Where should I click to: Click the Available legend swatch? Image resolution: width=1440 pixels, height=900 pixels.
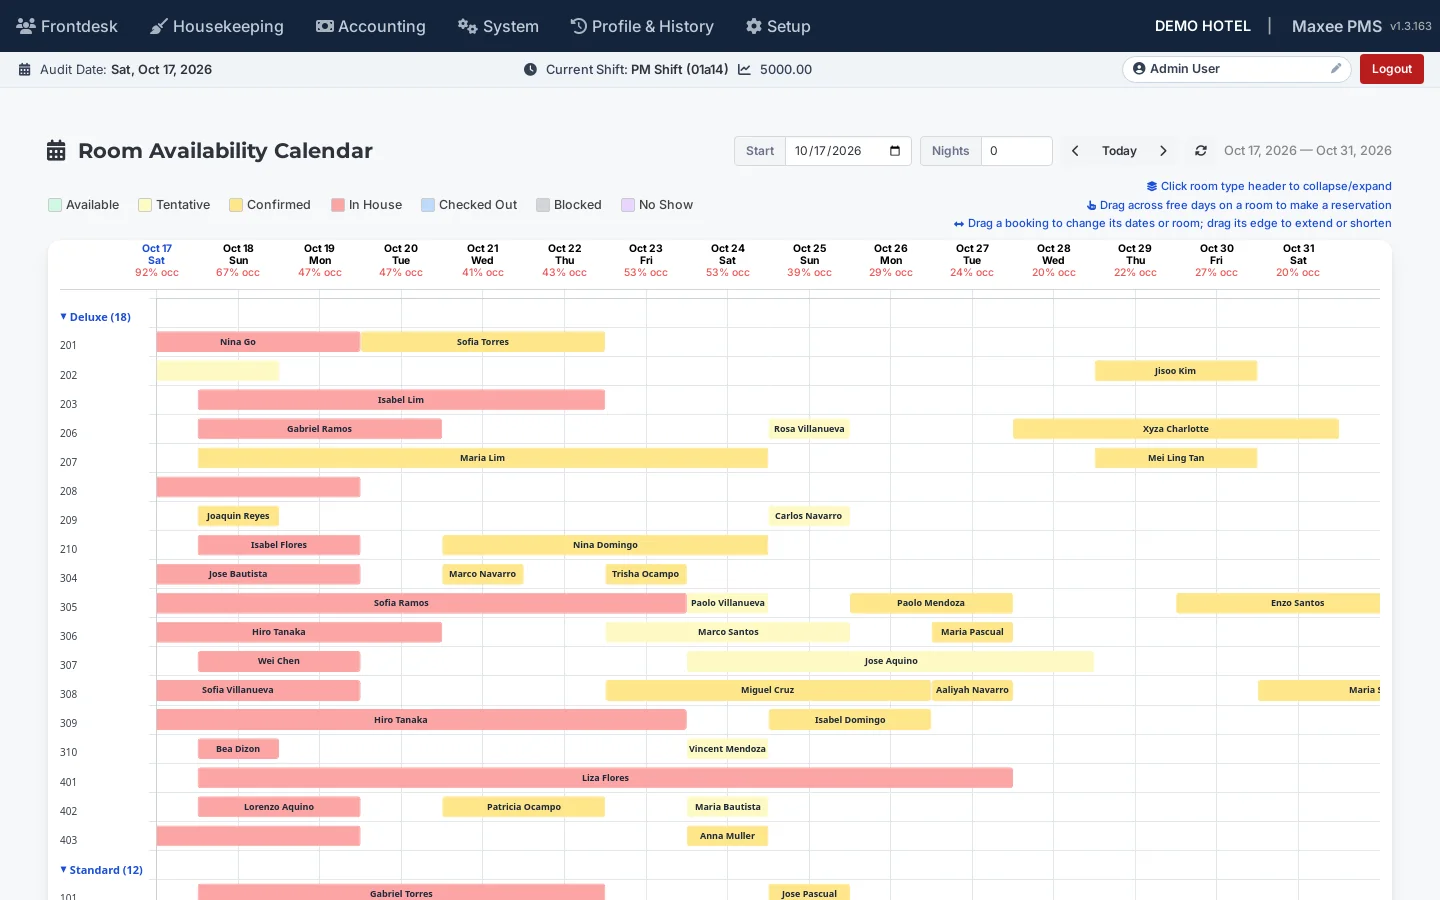55,205
